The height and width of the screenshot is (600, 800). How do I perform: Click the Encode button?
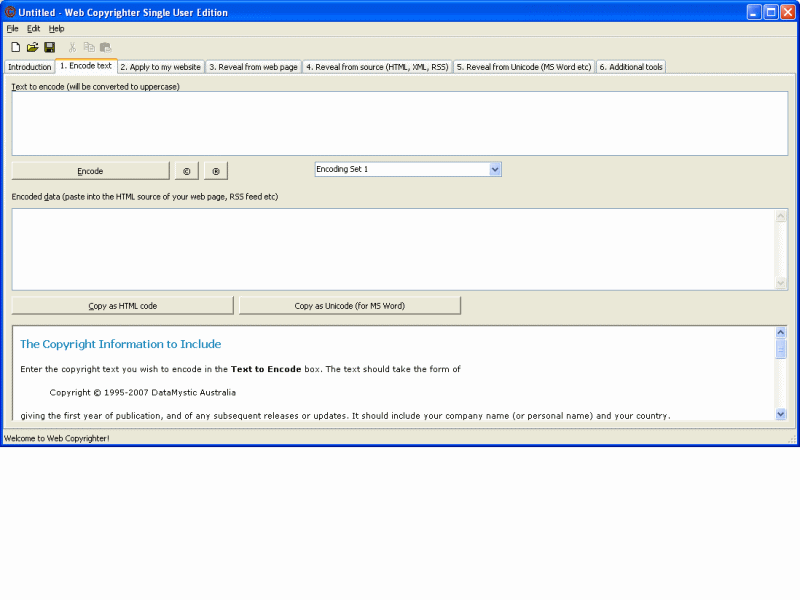point(90,170)
